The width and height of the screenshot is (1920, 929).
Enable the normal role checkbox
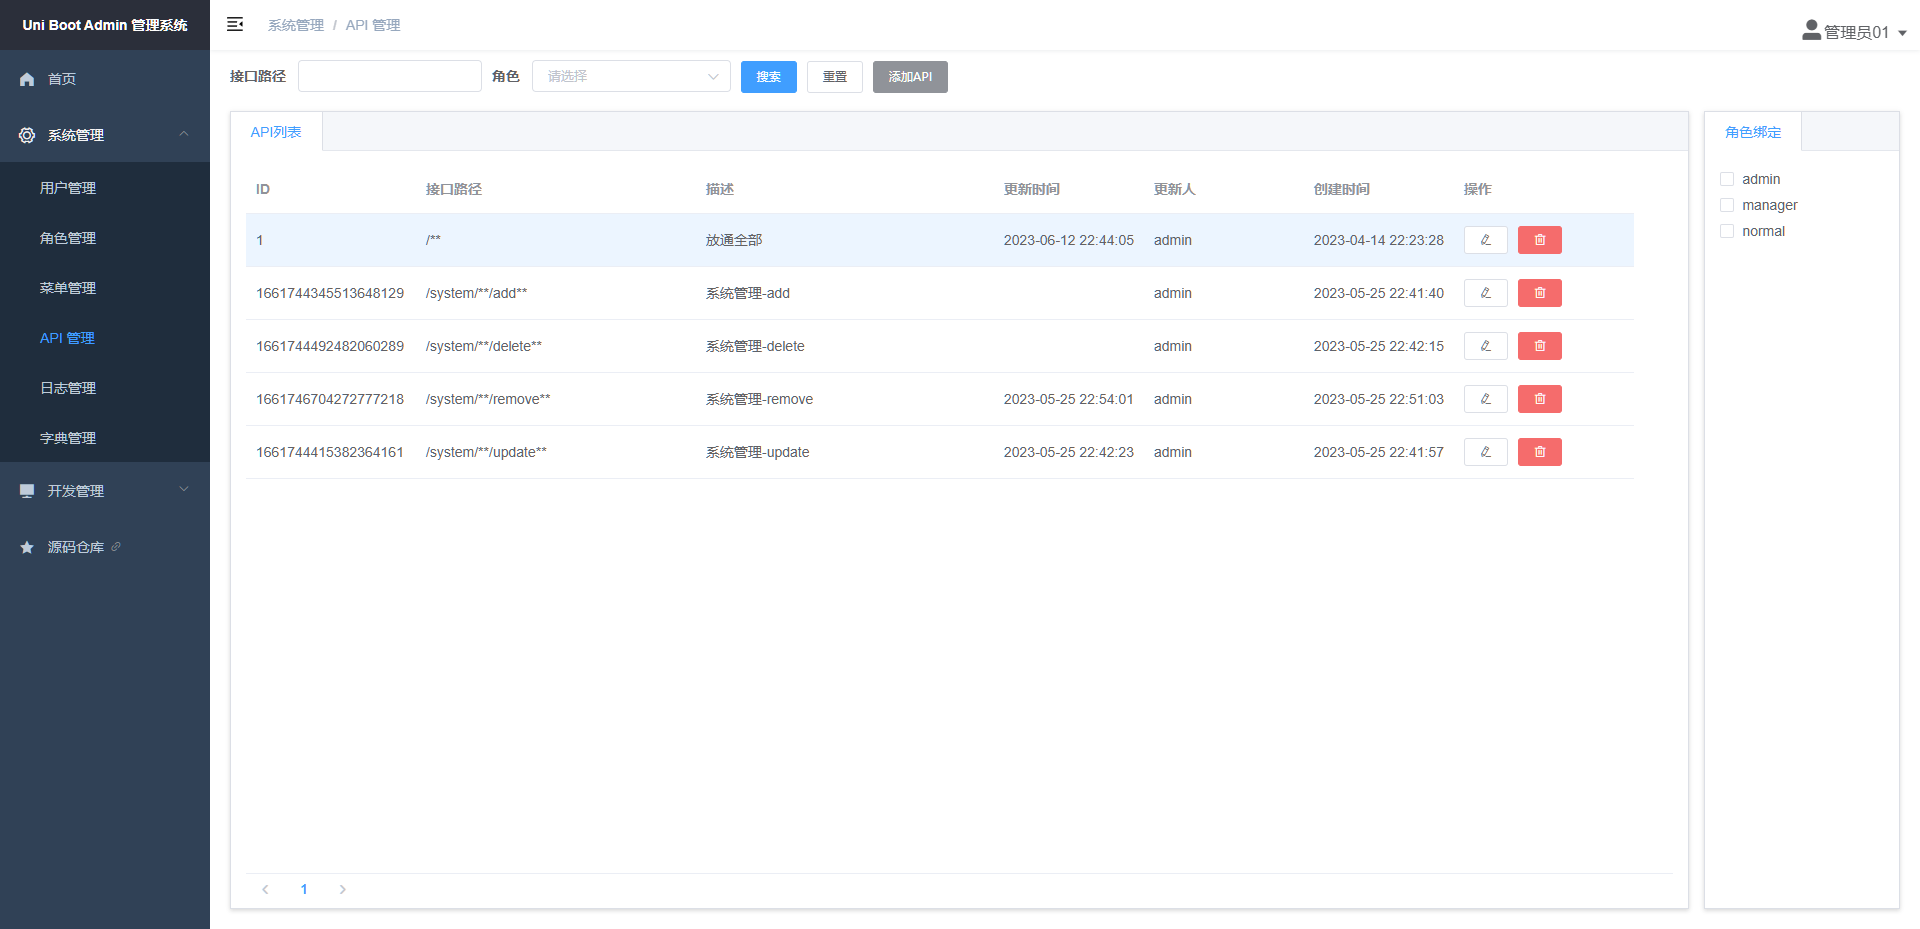point(1727,231)
